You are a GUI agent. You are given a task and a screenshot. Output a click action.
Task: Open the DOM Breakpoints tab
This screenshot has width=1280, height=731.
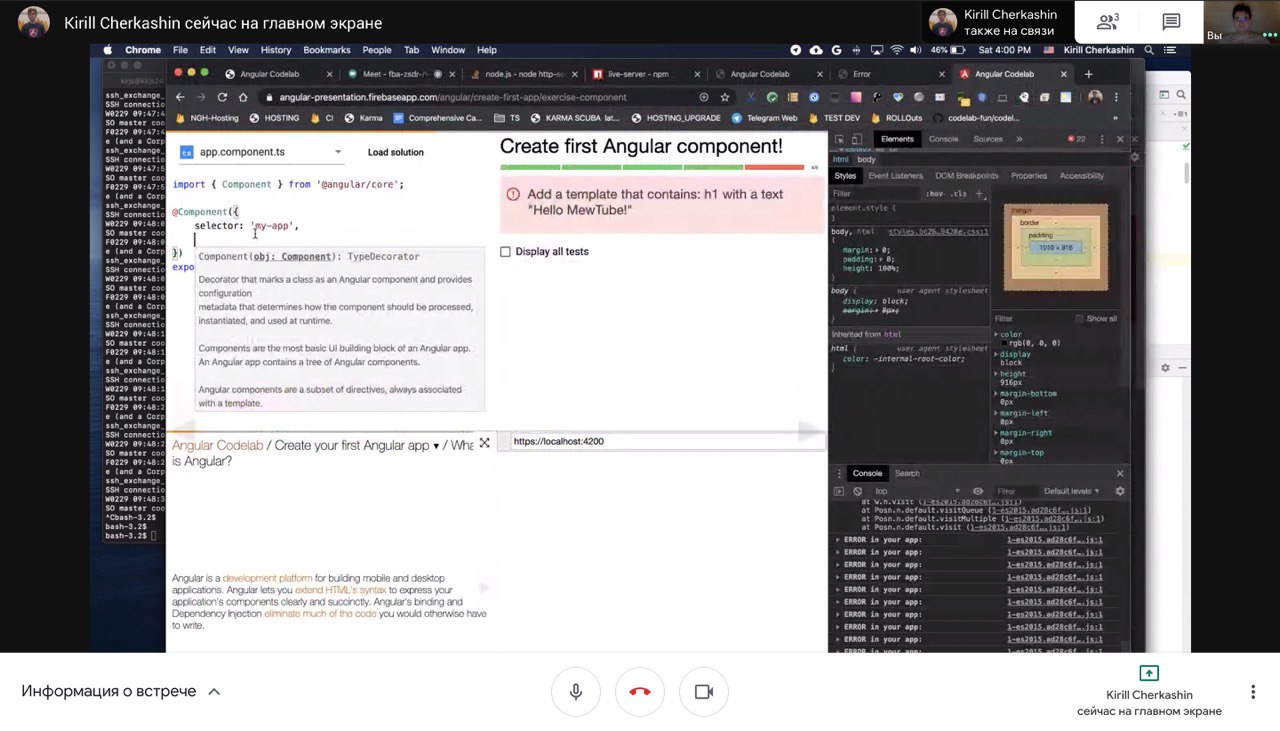coord(967,175)
